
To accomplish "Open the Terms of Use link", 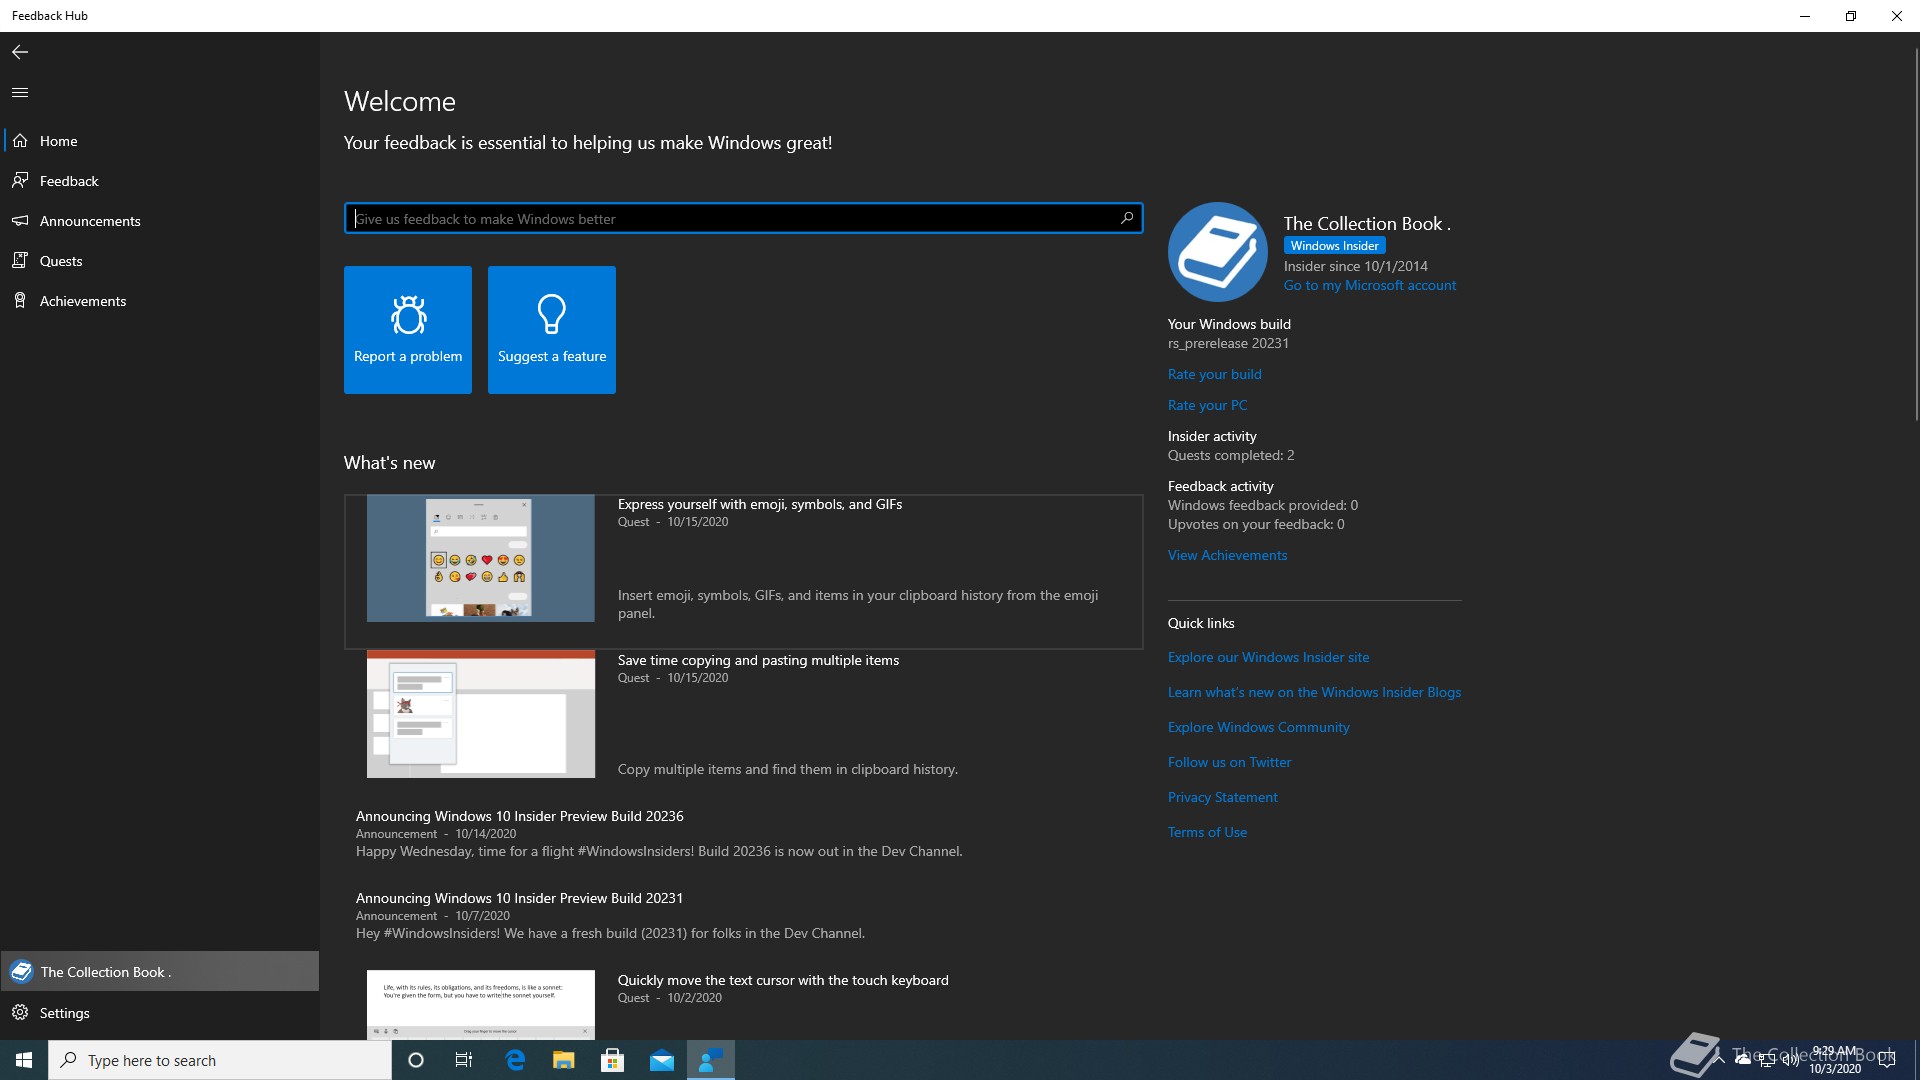I will (x=1207, y=832).
